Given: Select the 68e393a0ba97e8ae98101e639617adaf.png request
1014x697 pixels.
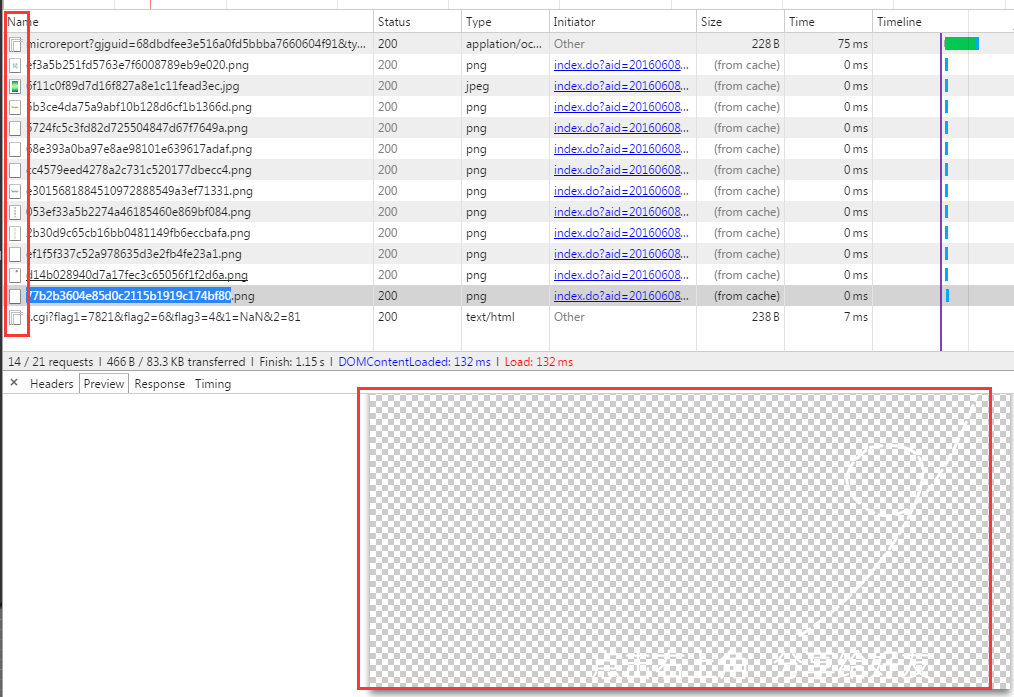Looking at the screenshot, I should click(x=139, y=149).
